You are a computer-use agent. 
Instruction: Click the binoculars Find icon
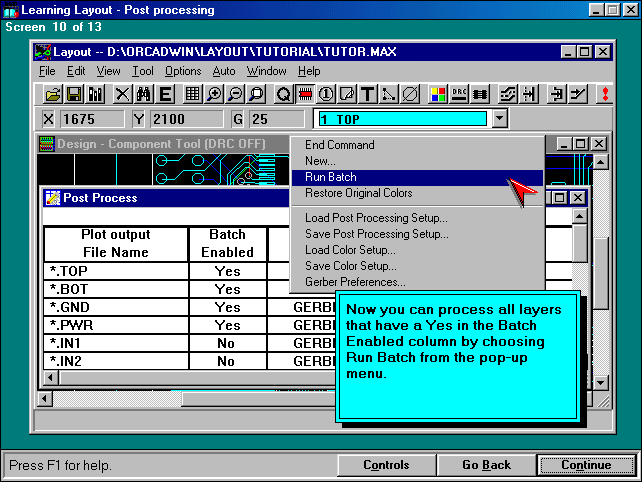coord(143,95)
